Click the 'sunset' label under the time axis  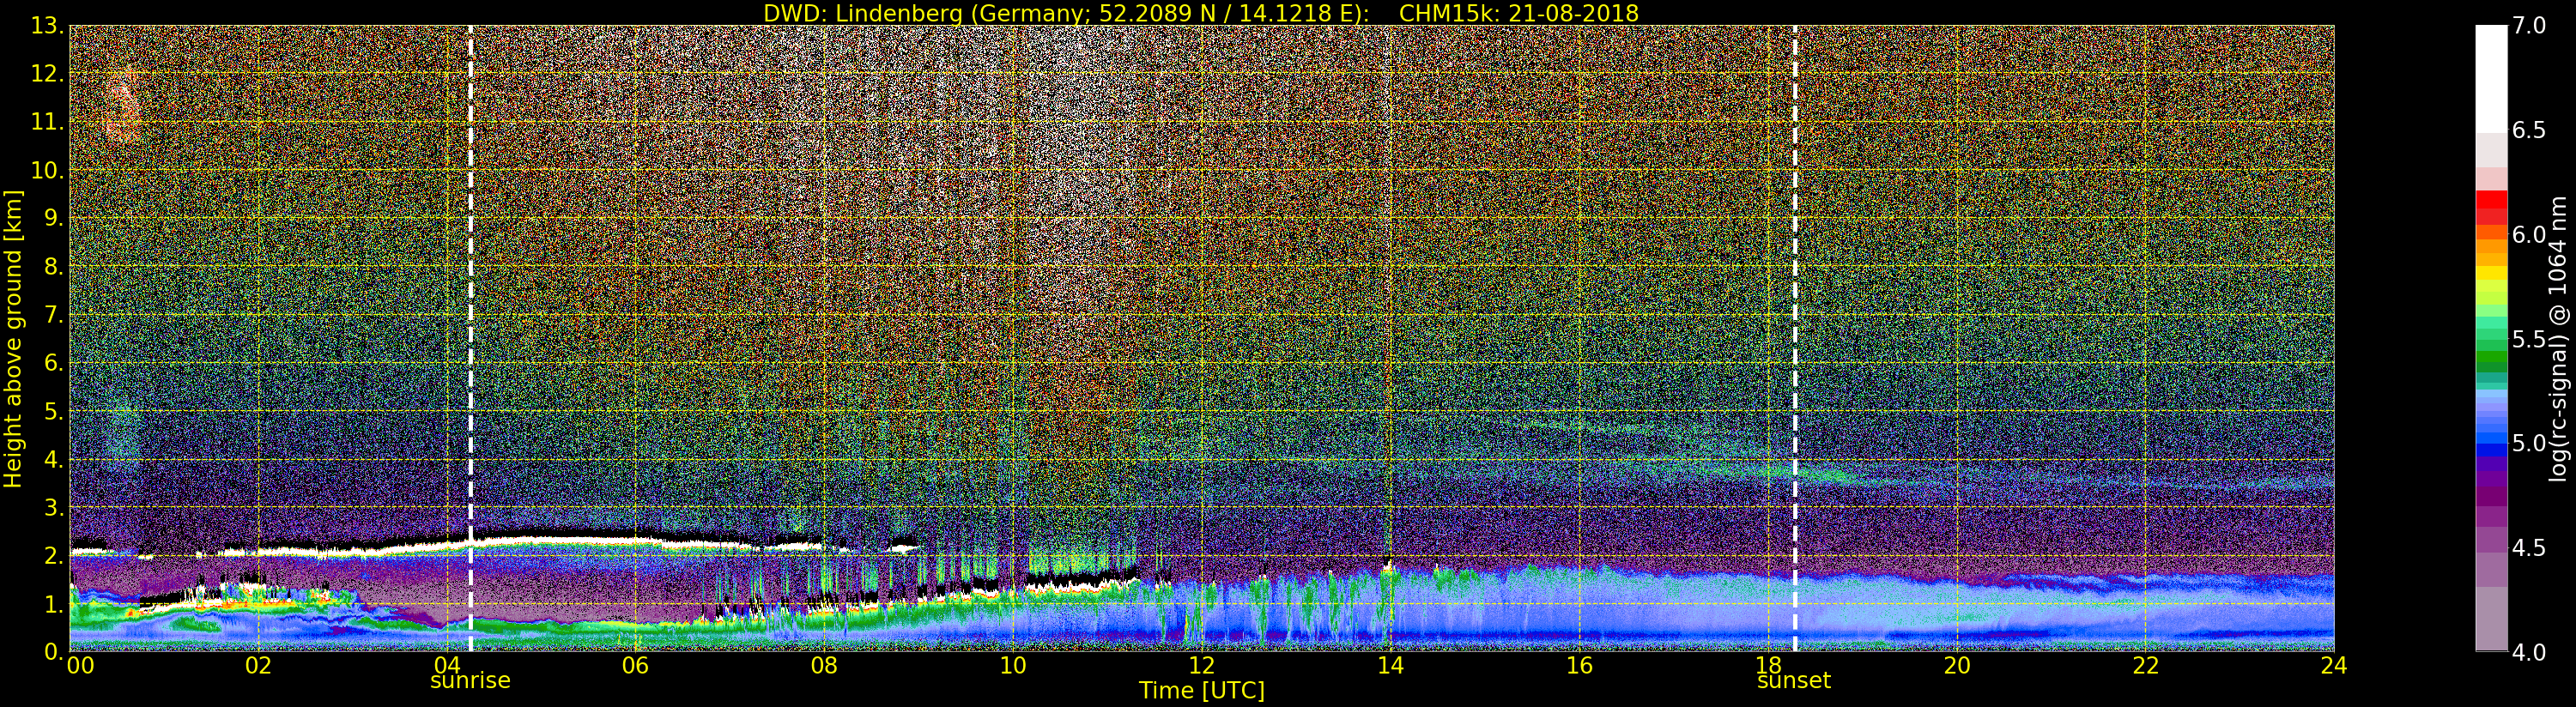pos(1794,681)
